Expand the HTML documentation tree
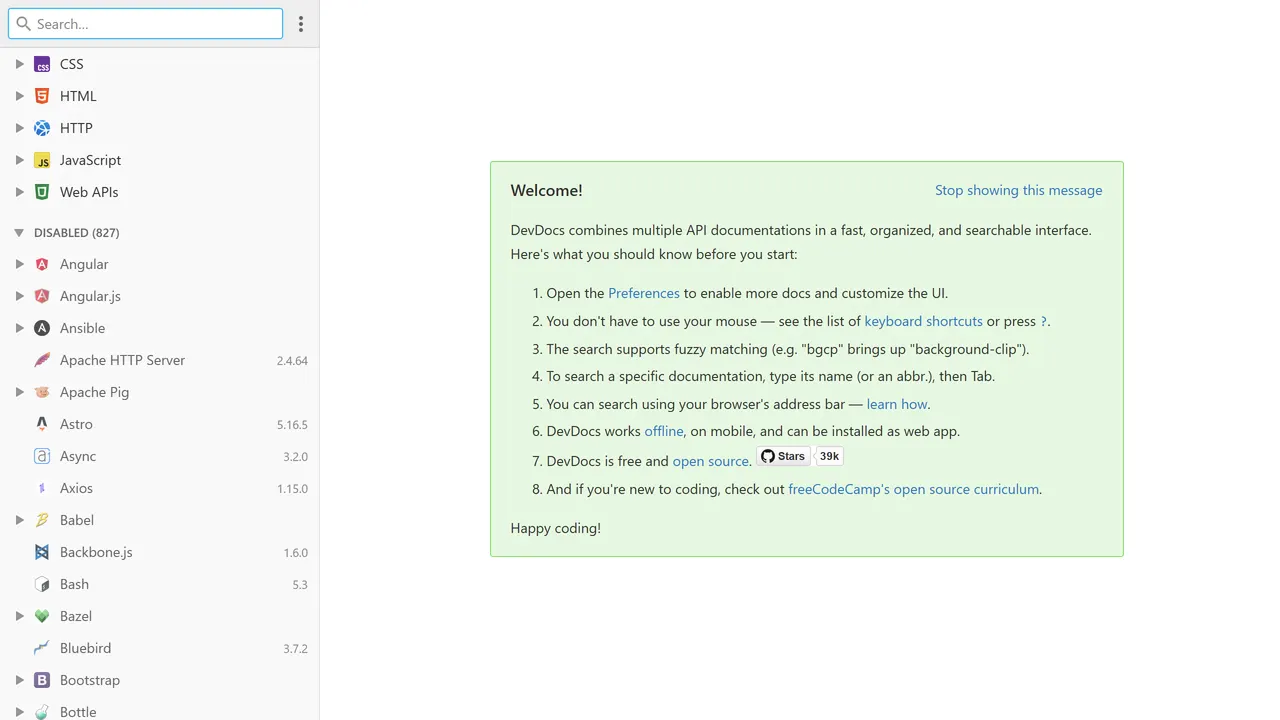1280x720 pixels. 19,96
